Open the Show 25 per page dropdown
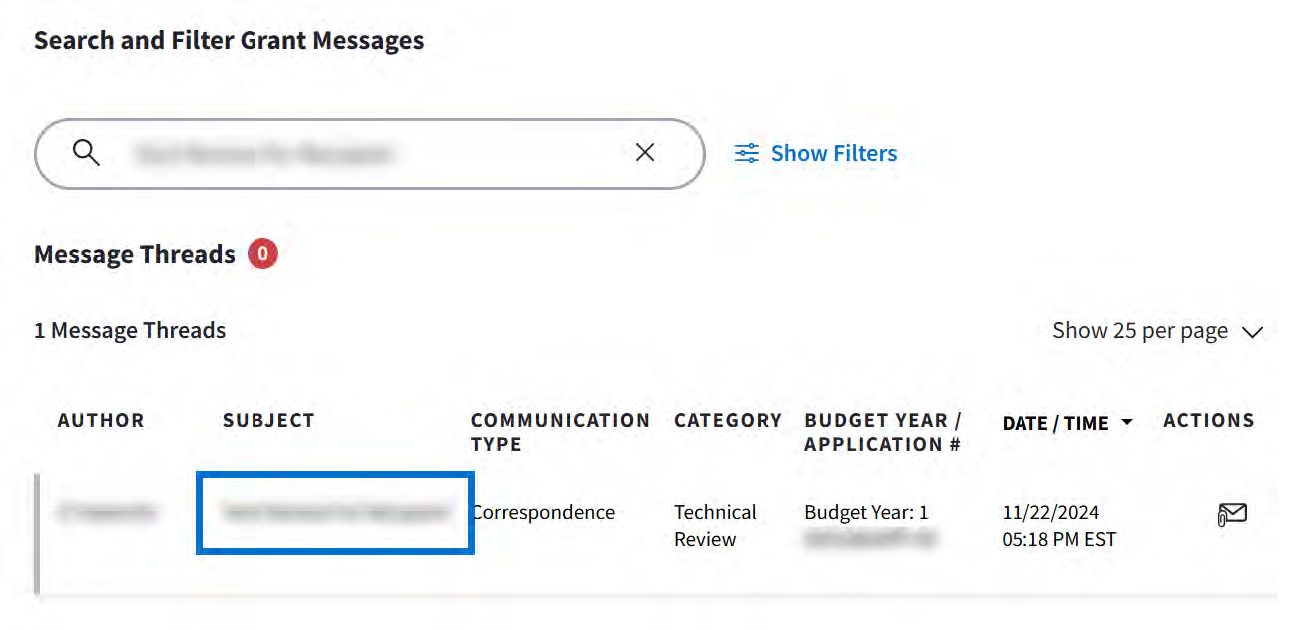 tap(1140, 331)
